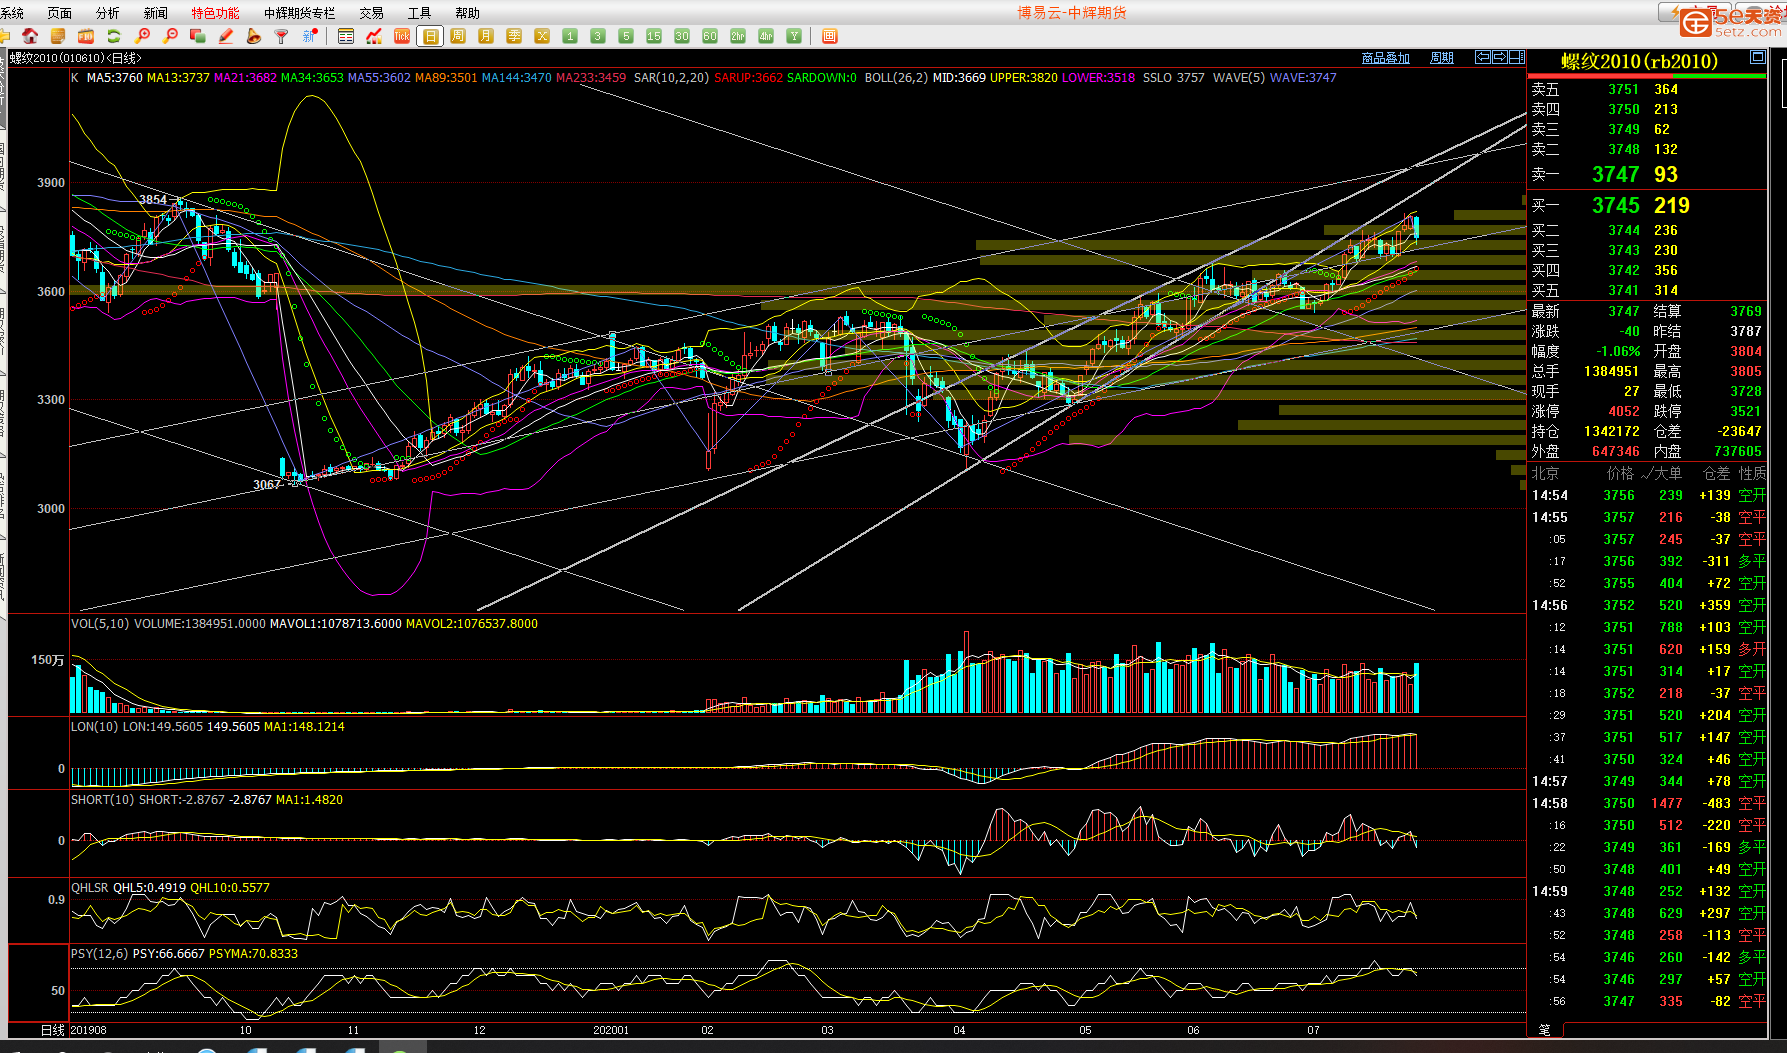Click the 笔 tab below trade list

click(x=1545, y=1029)
